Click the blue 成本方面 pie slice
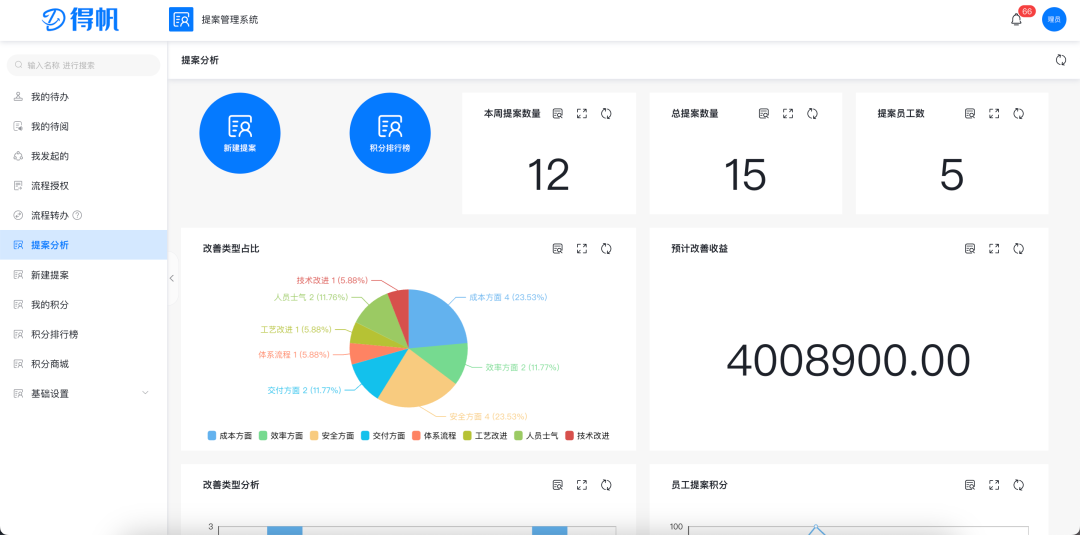The image size is (1080, 535). tap(436, 318)
